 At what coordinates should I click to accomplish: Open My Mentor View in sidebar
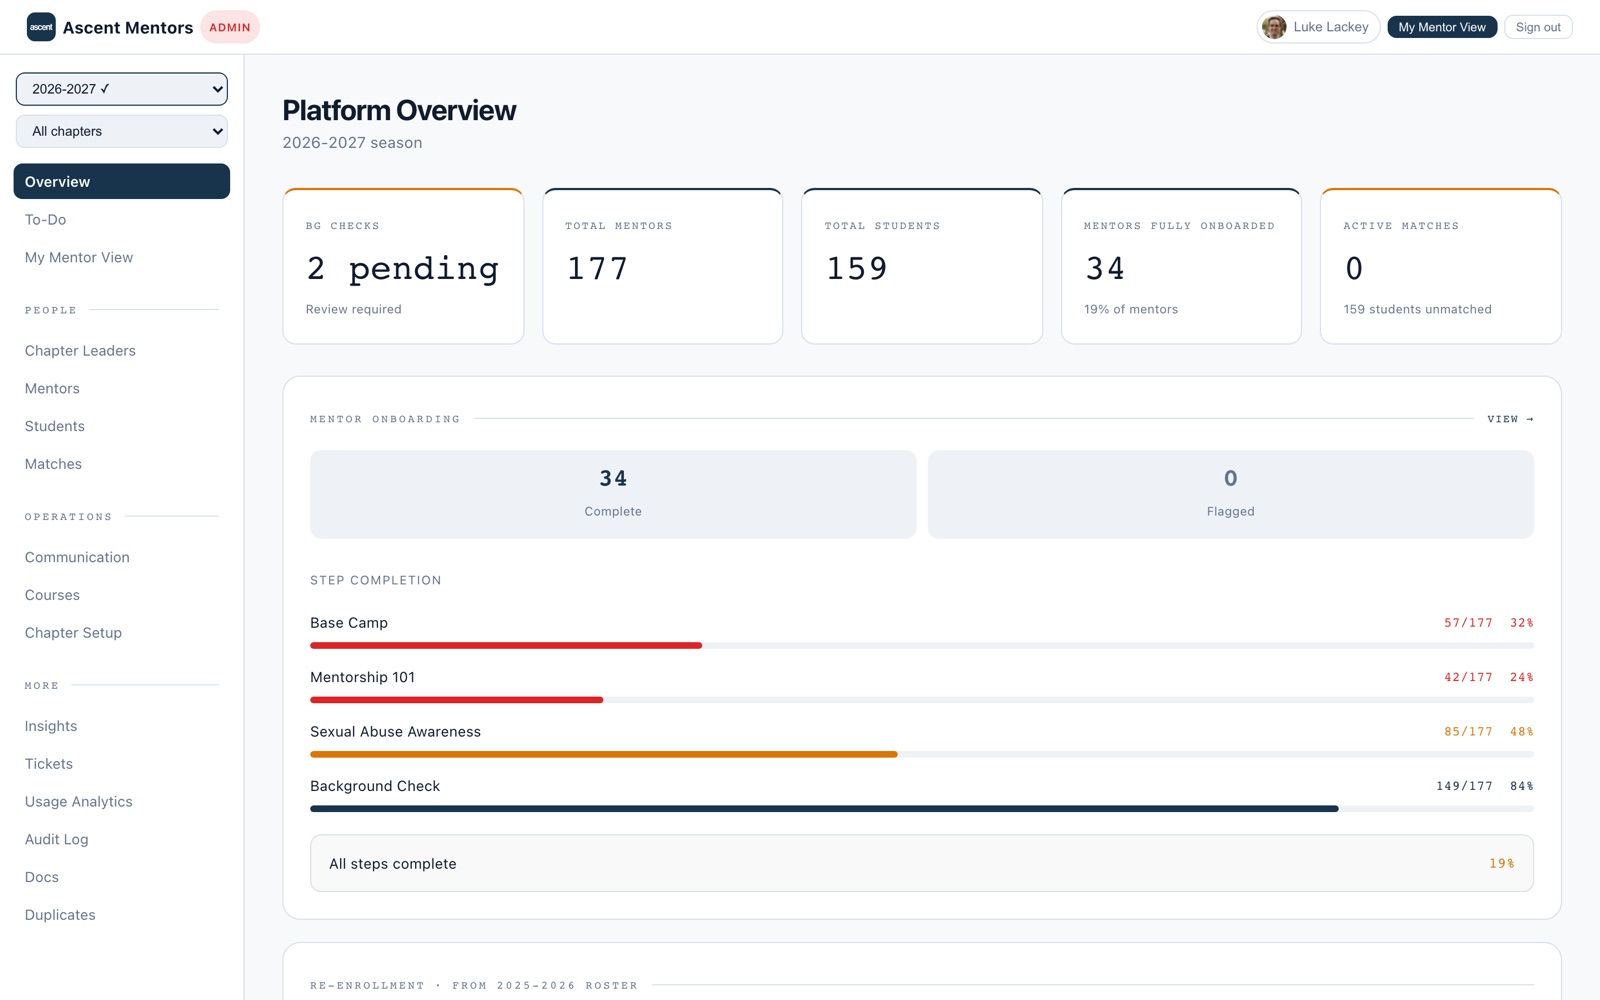click(79, 257)
